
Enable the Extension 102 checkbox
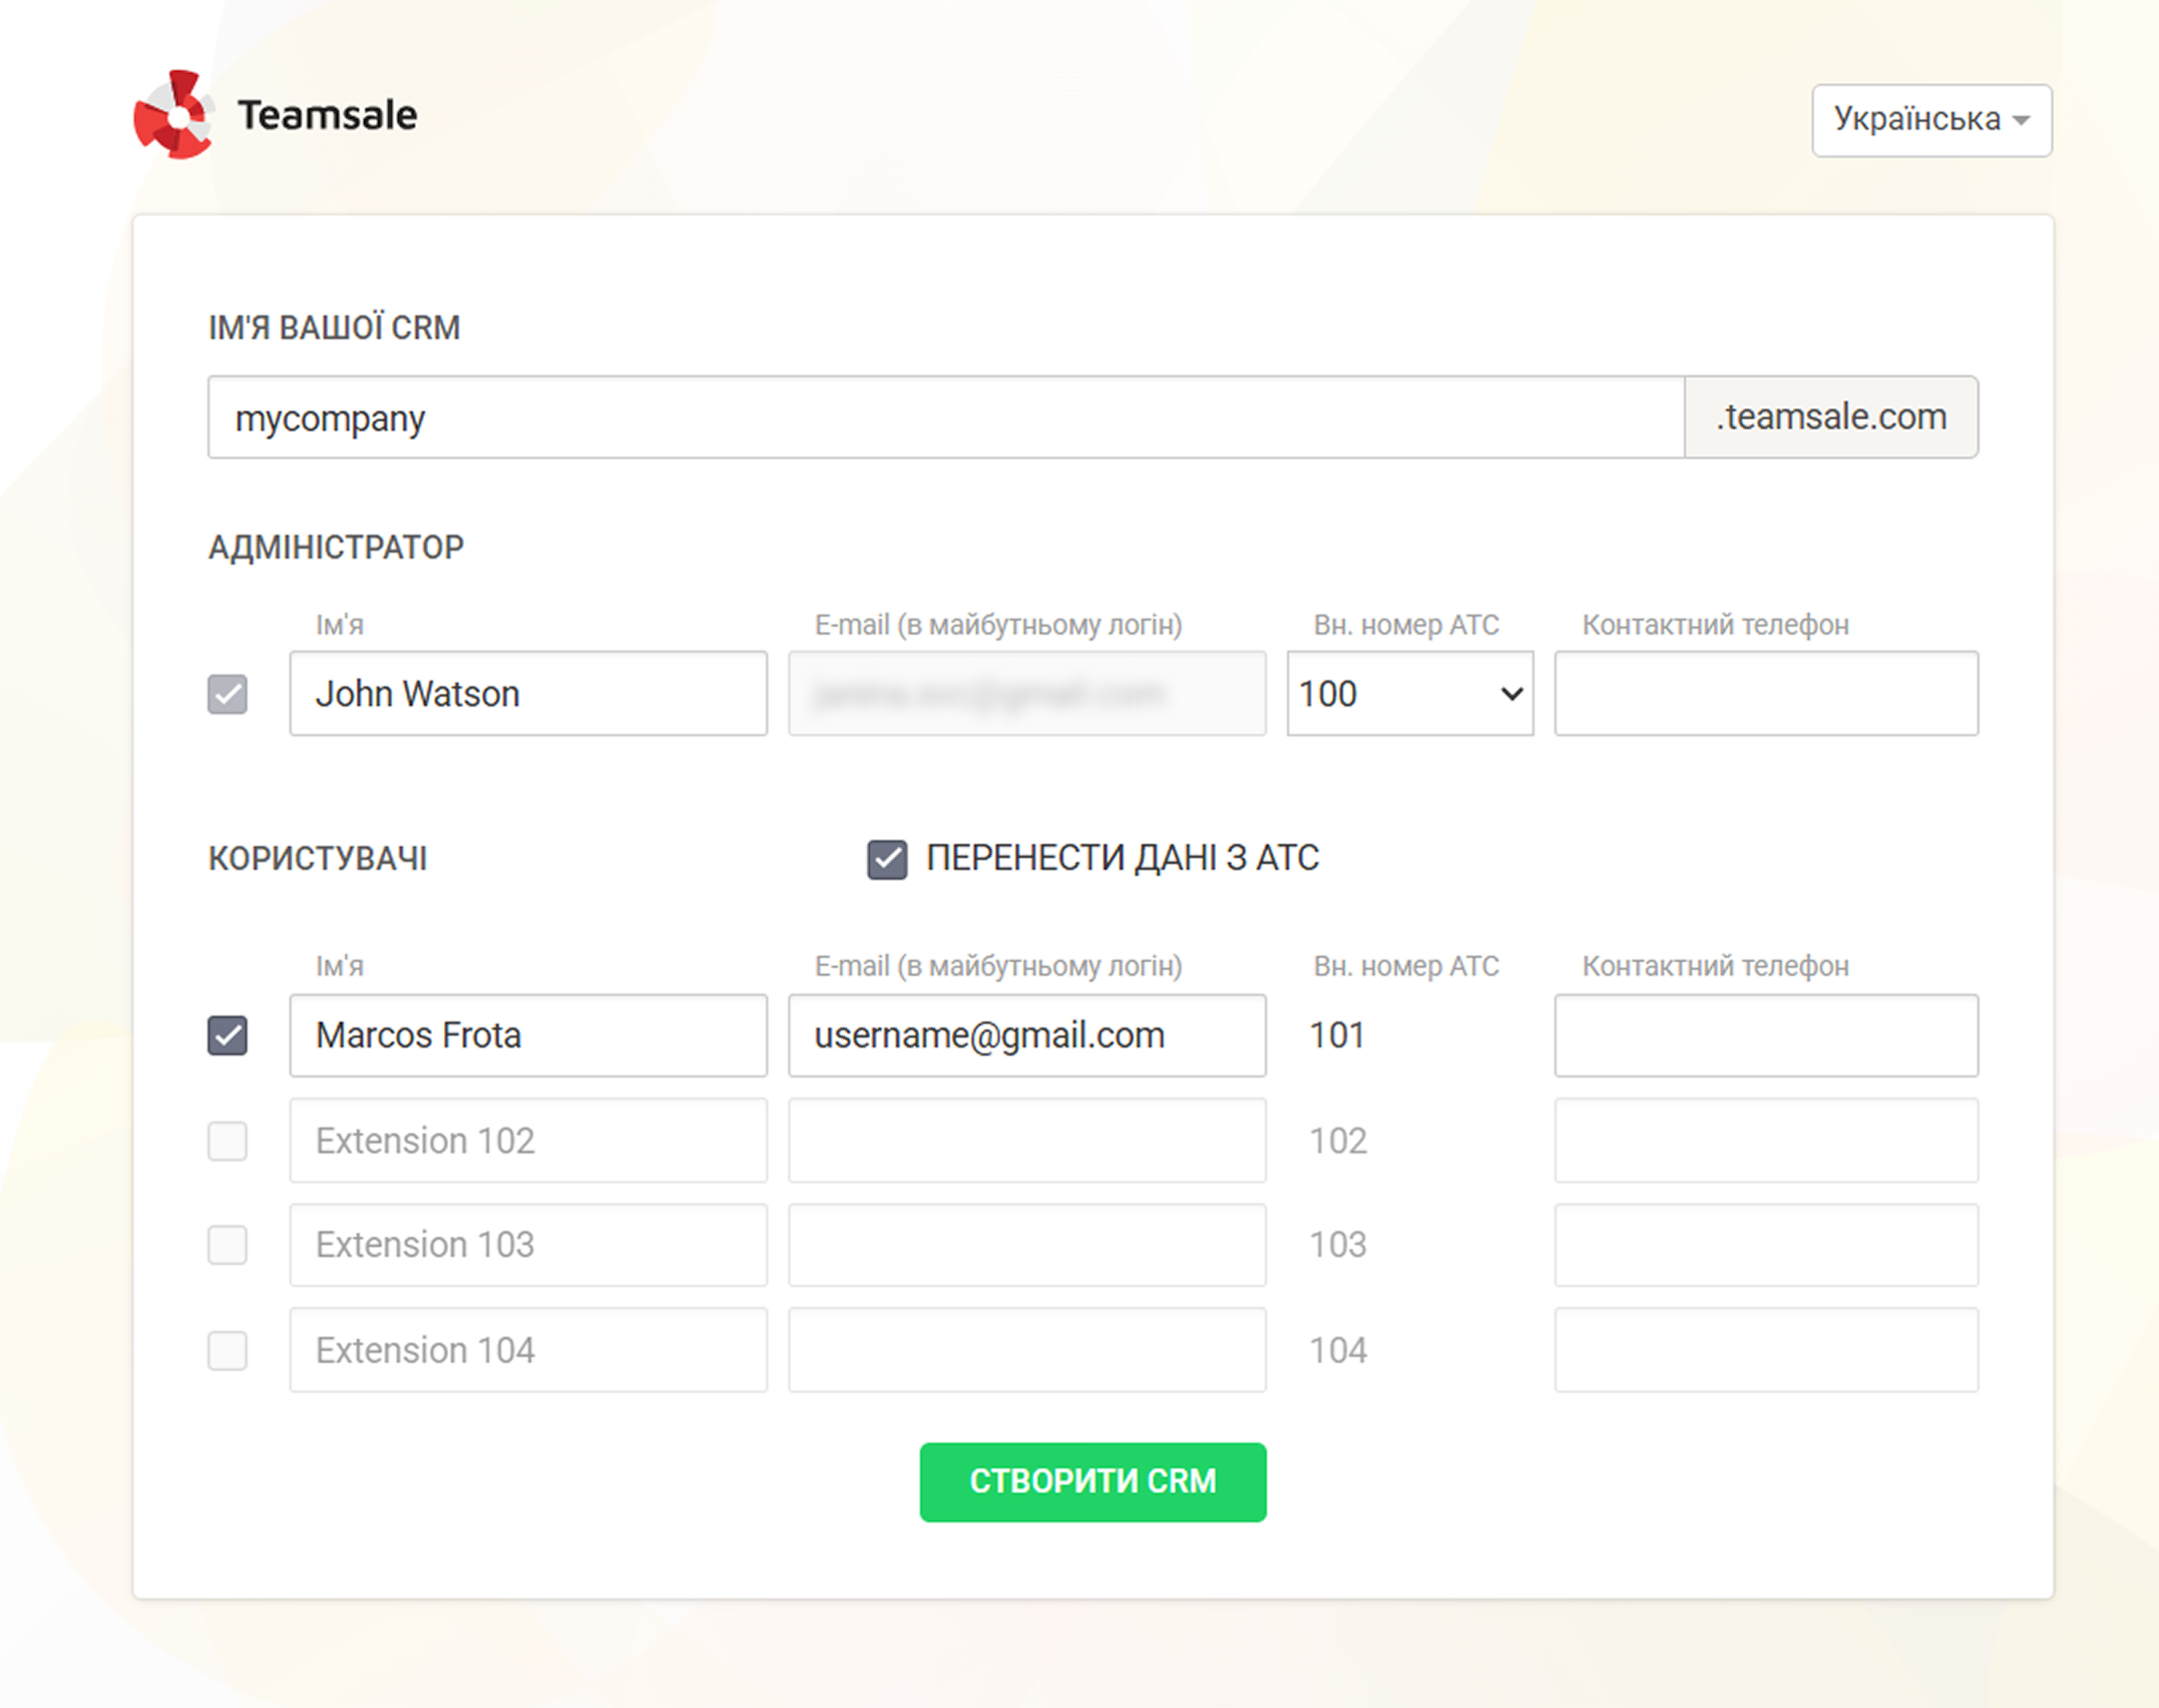coord(227,1141)
